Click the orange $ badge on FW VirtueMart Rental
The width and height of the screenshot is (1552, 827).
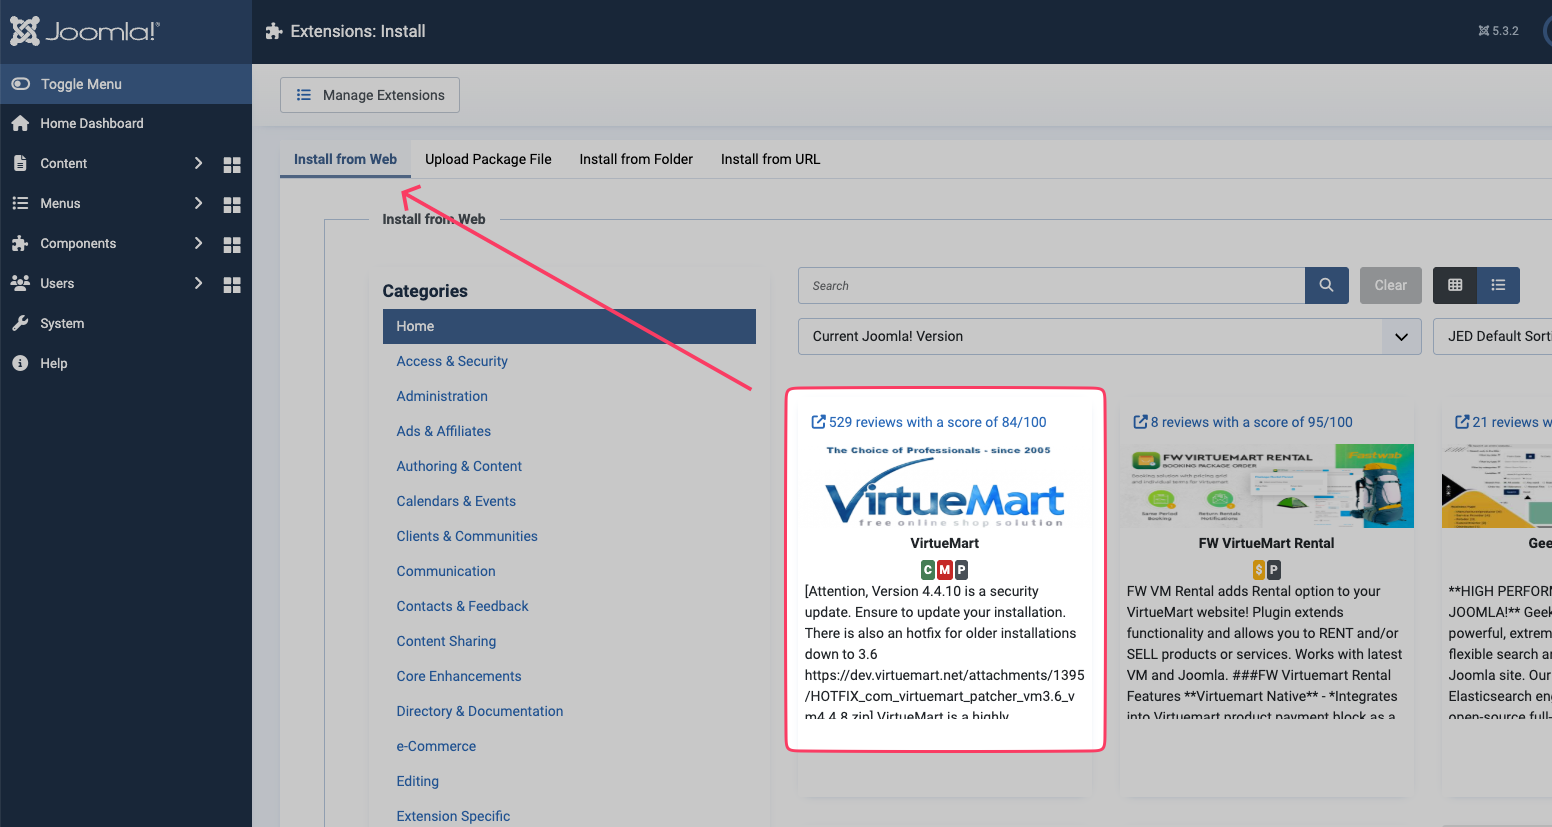(x=1259, y=570)
